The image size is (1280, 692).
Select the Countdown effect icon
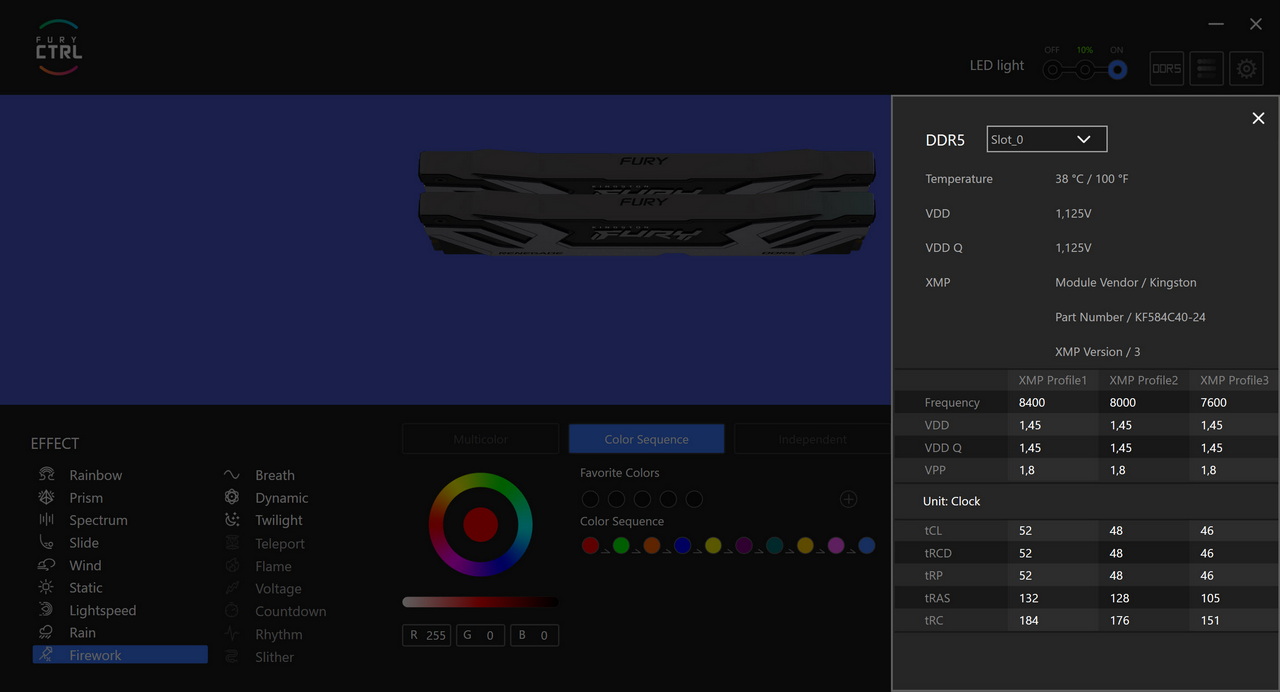232,611
